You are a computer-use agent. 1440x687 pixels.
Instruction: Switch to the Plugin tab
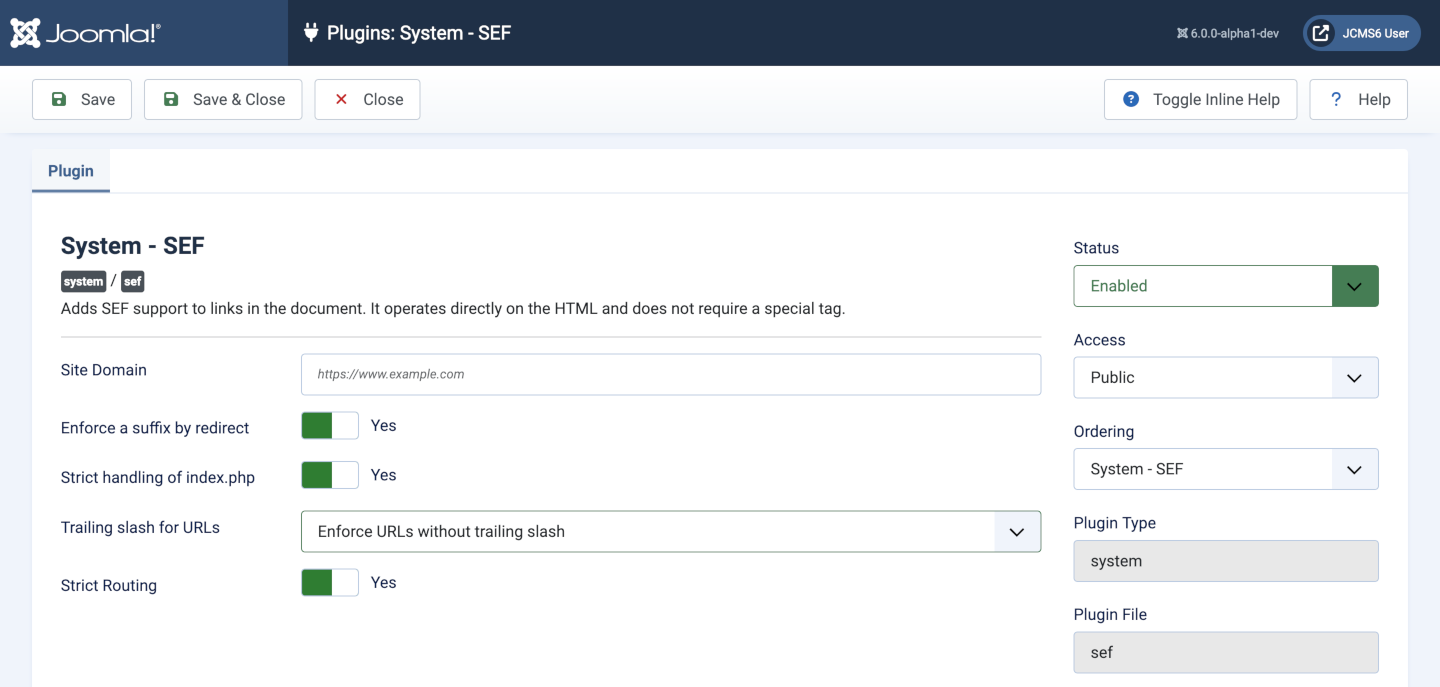71,171
